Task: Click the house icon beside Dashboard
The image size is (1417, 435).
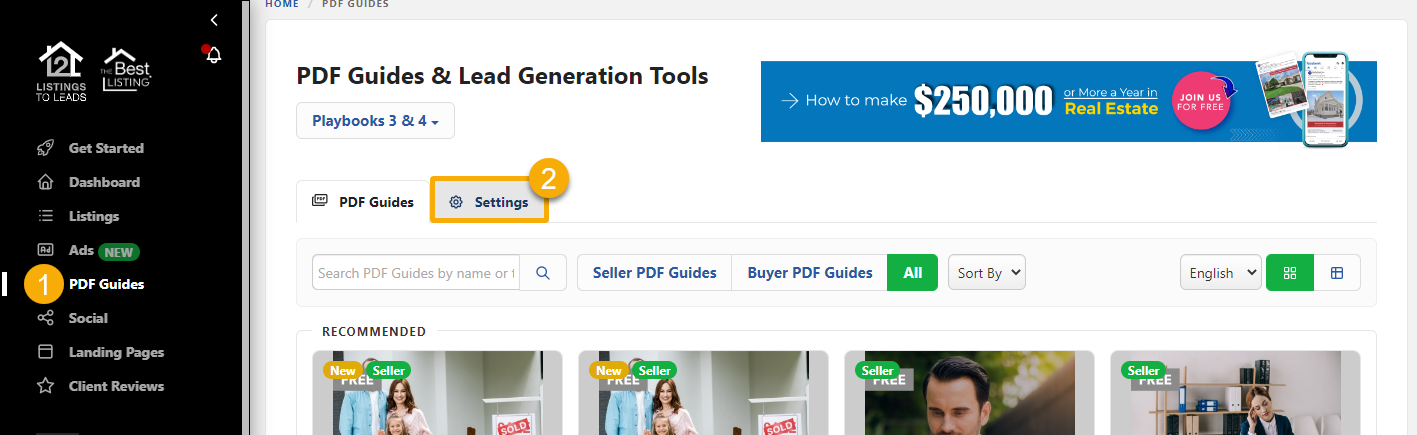Action: tap(45, 182)
